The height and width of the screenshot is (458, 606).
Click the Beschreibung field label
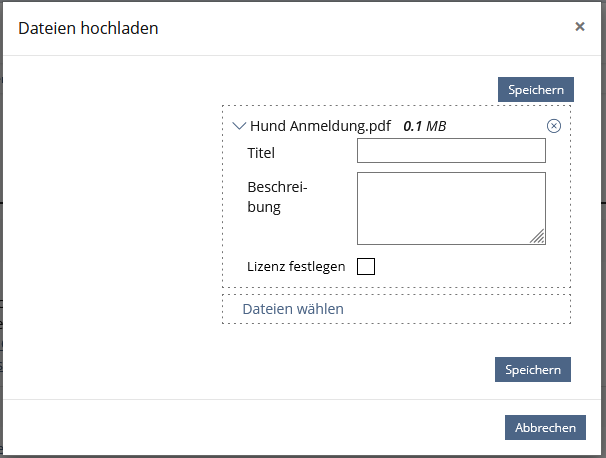point(278,198)
